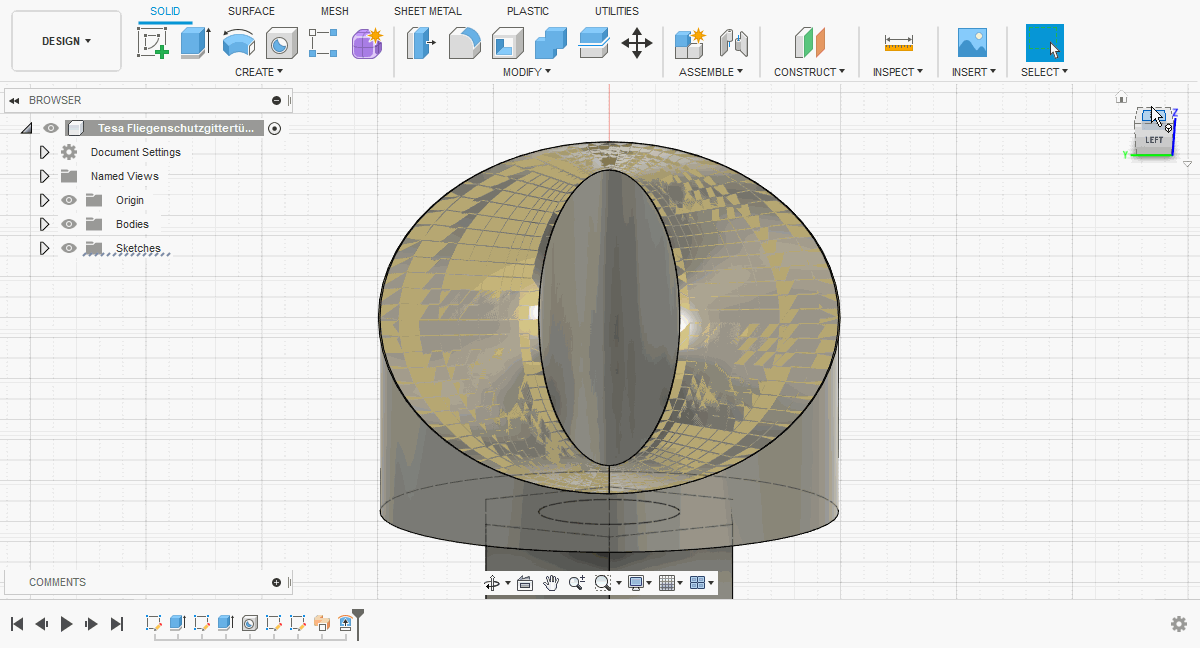
Task: Activate the Zoom magnifier tool
Action: coord(577,583)
